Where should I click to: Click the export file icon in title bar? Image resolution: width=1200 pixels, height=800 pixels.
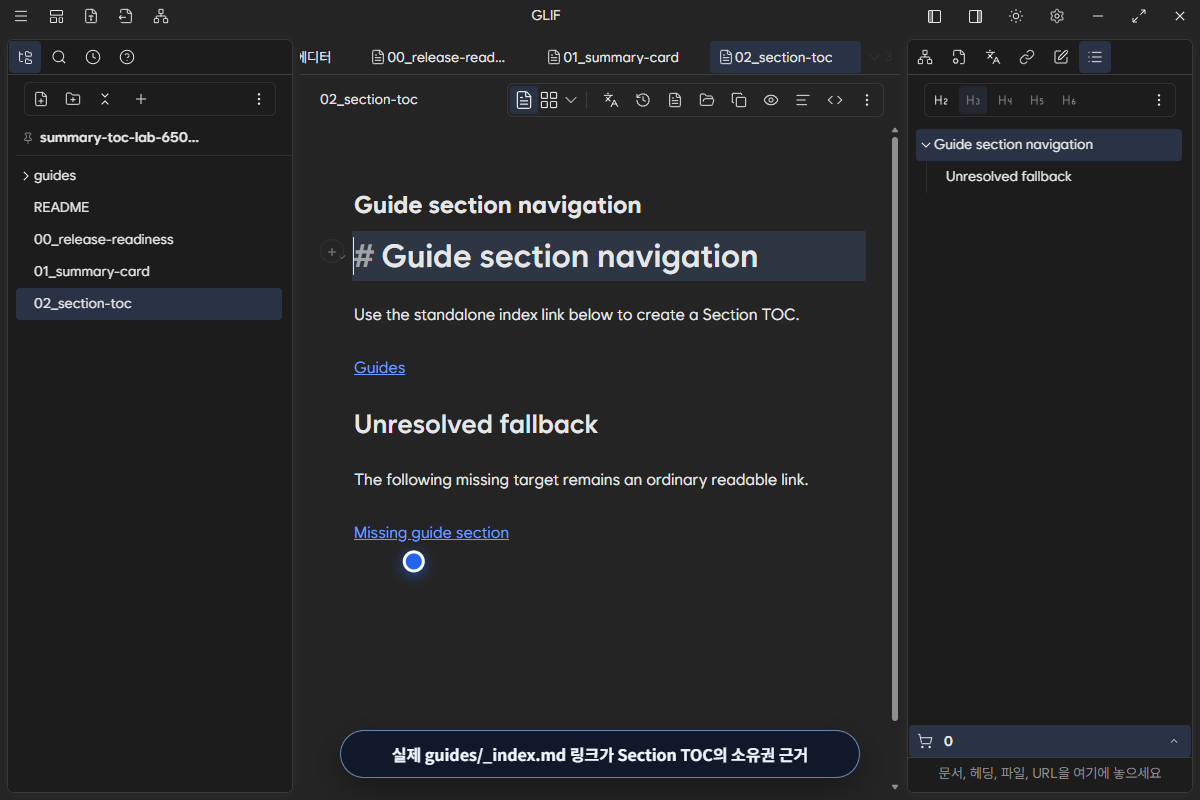pyautogui.click(x=91, y=16)
